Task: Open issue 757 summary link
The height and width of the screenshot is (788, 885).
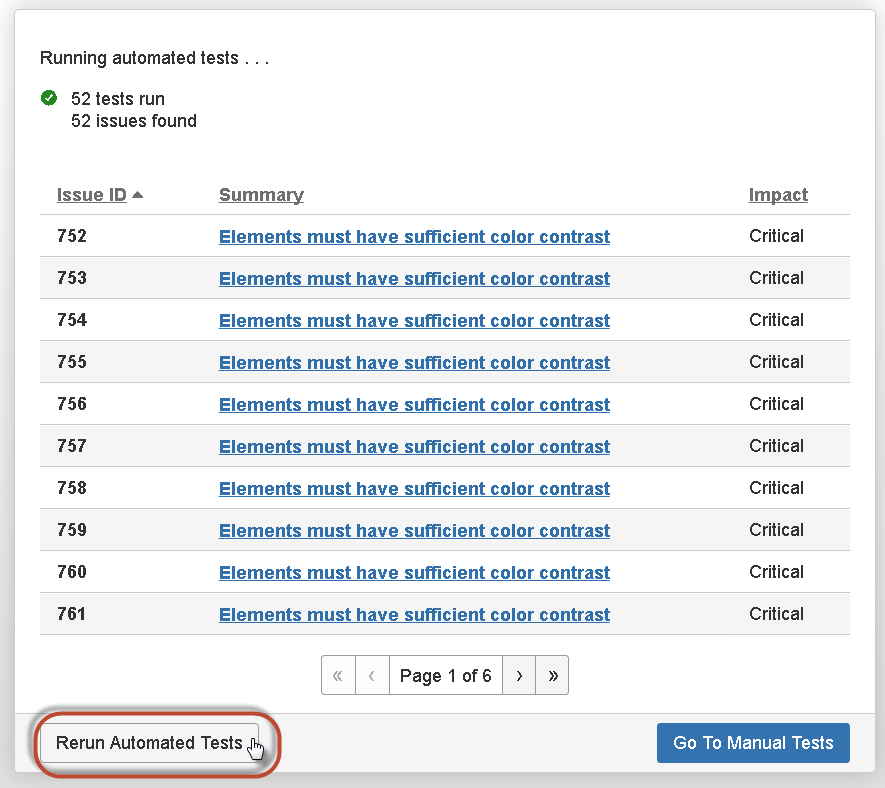Action: [414, 446]
